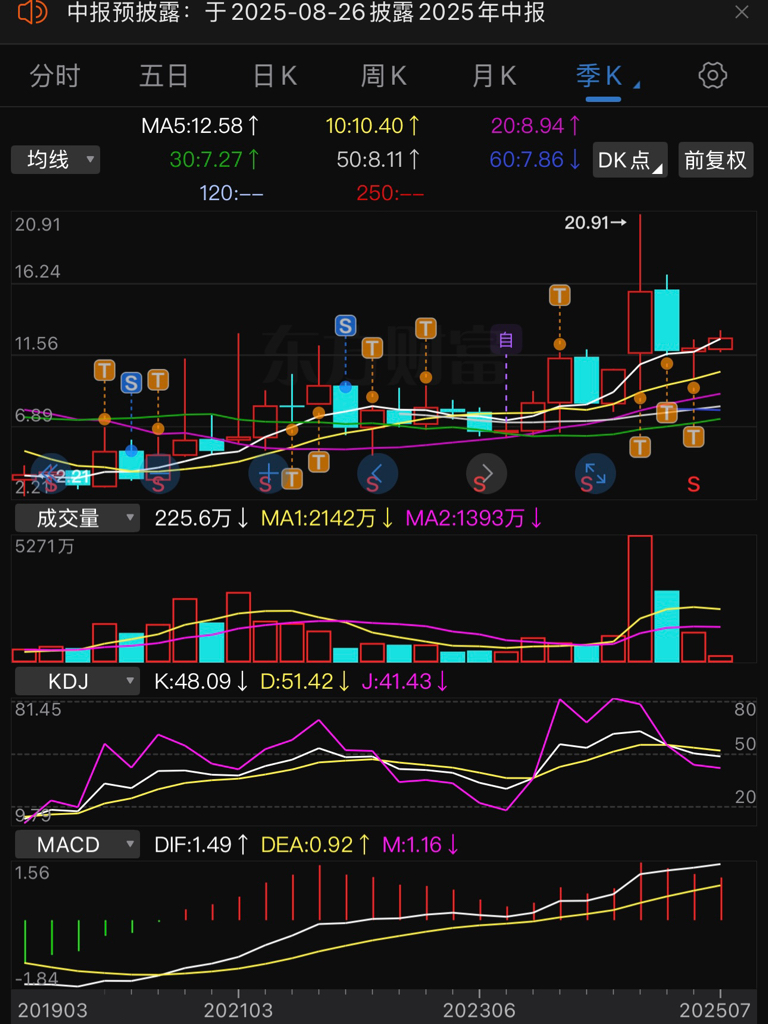Image resolution: width=768 pixels, height=1024 pixels.
Task: Tap the MA5:12.58 label
Action: (x=200, y=125)
